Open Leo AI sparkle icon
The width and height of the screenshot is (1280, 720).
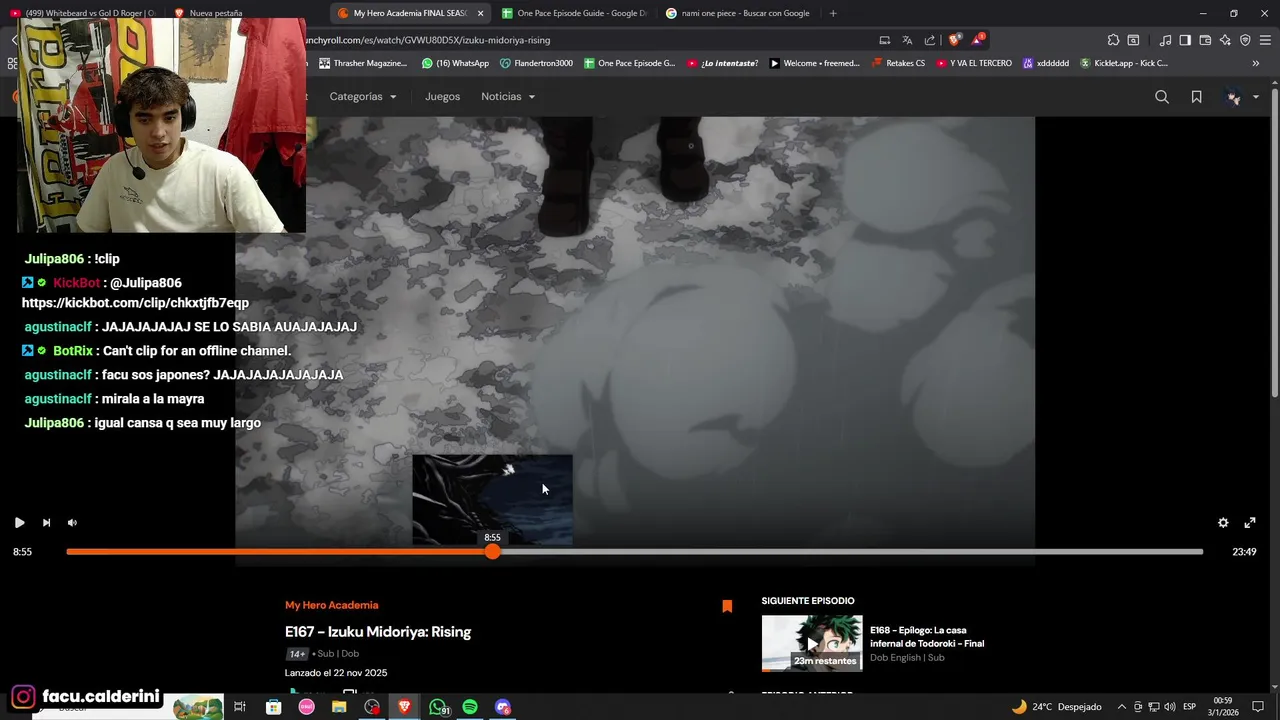coord(1225,40)
